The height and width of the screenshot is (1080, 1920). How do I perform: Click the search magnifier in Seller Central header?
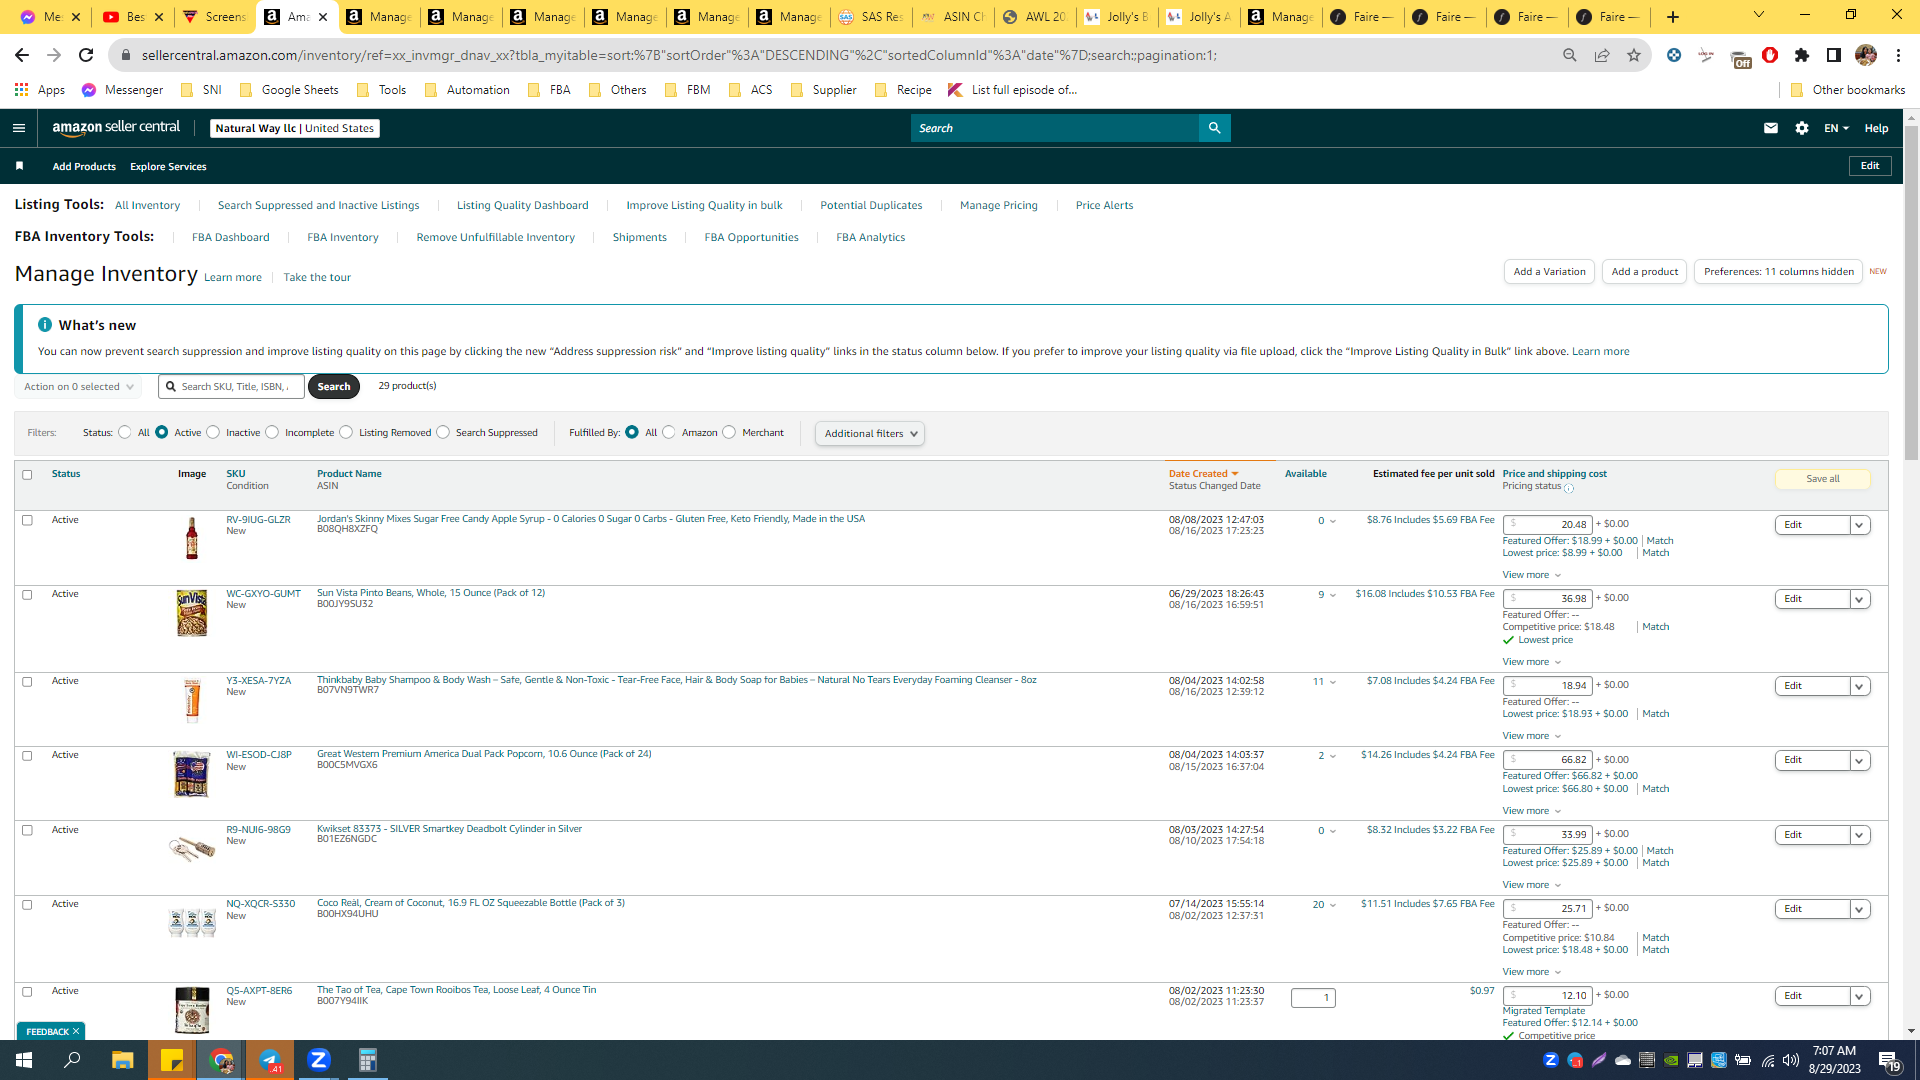(1214, 128)
